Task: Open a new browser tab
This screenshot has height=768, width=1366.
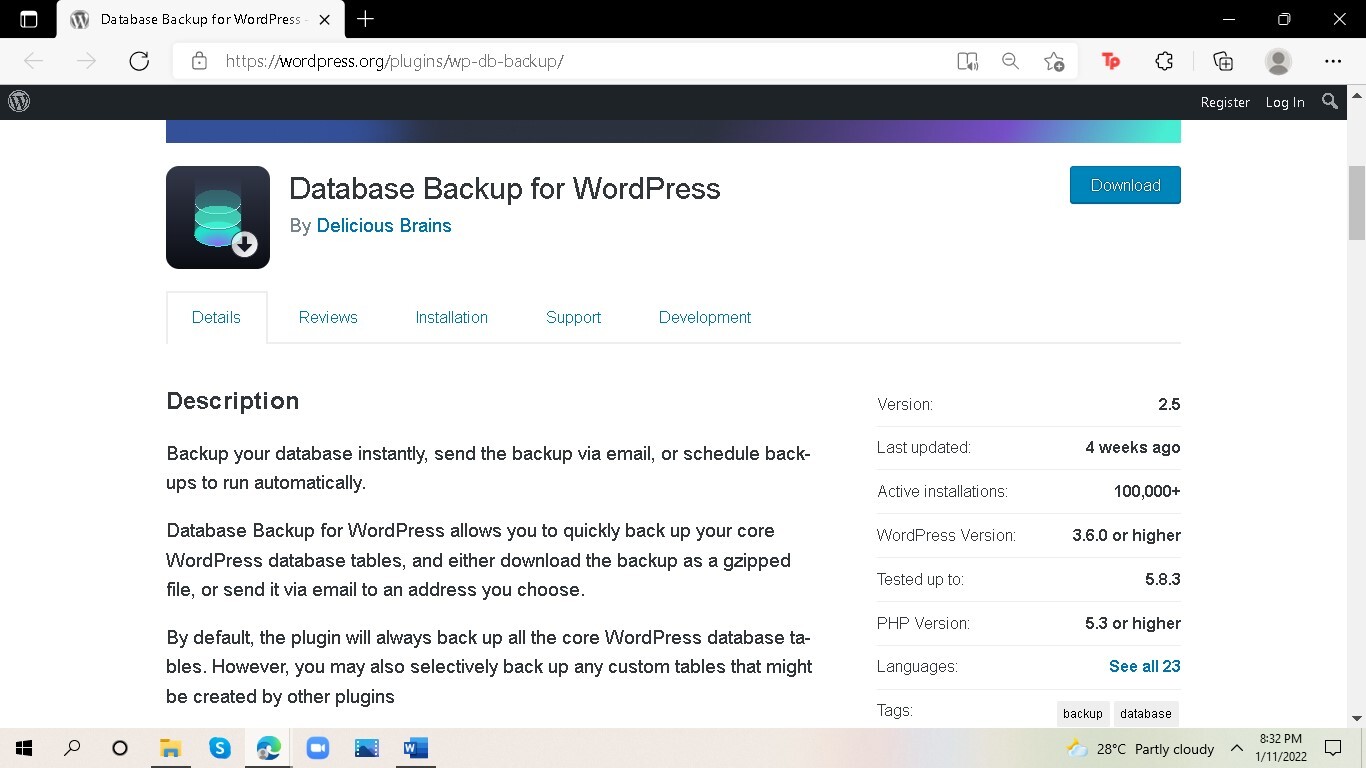Action: (366, 19)
